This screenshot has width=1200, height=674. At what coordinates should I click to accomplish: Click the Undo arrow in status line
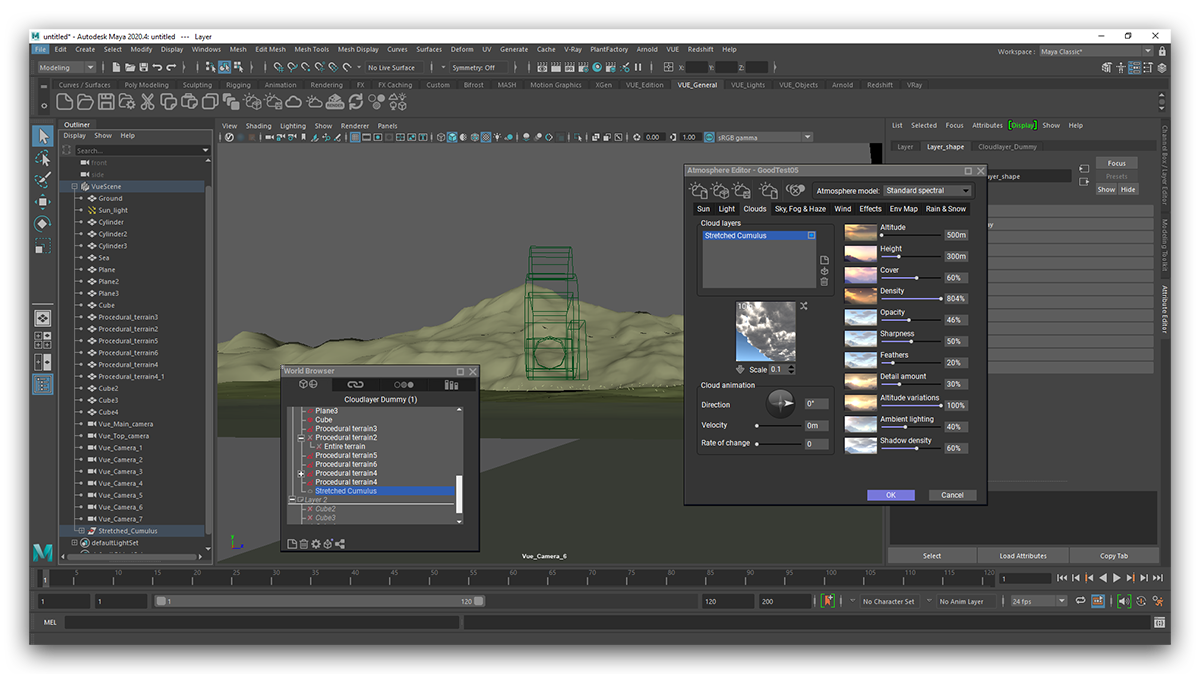[x=159, y=67]
